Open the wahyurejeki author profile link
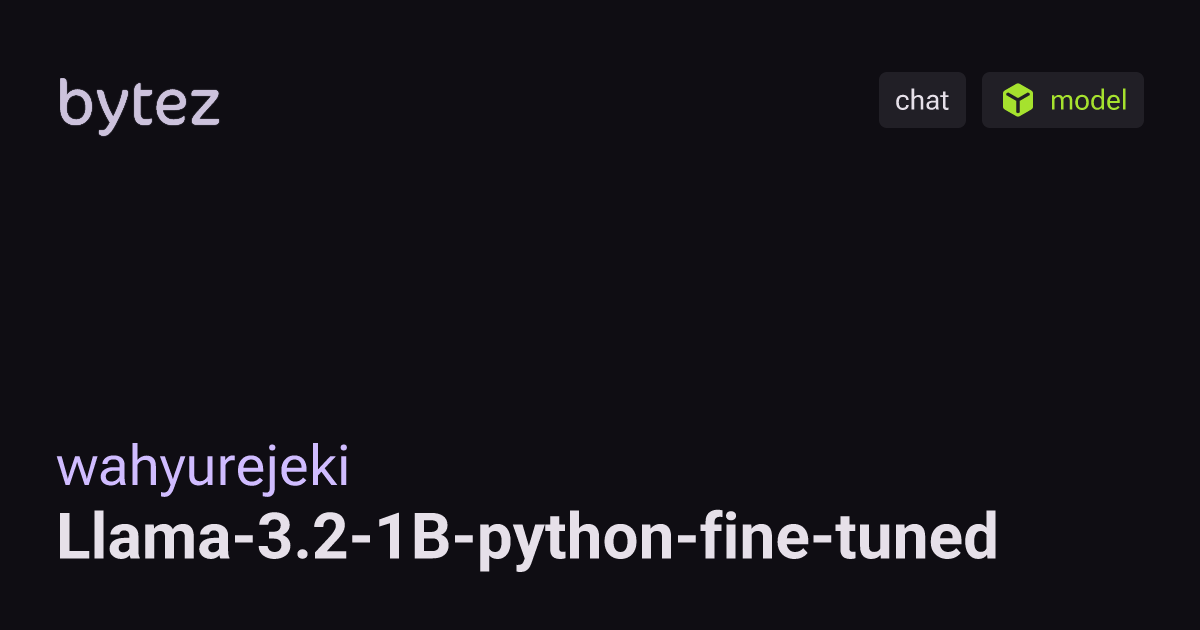This screenshot has width=1200, height=630. click(204, 469)
